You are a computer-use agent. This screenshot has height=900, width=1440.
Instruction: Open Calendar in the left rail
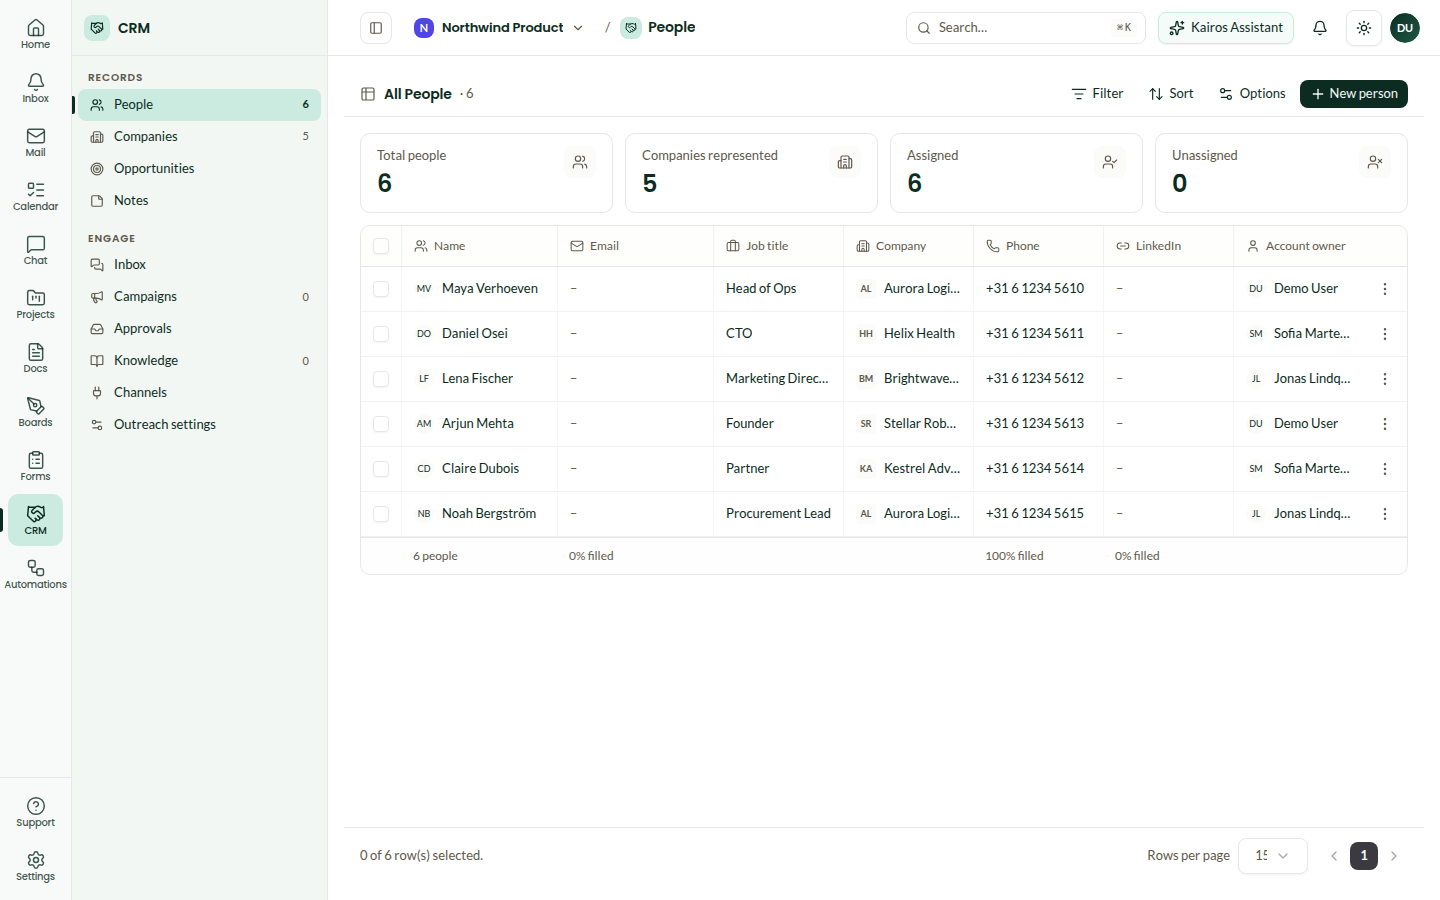(x=35, y=196)
